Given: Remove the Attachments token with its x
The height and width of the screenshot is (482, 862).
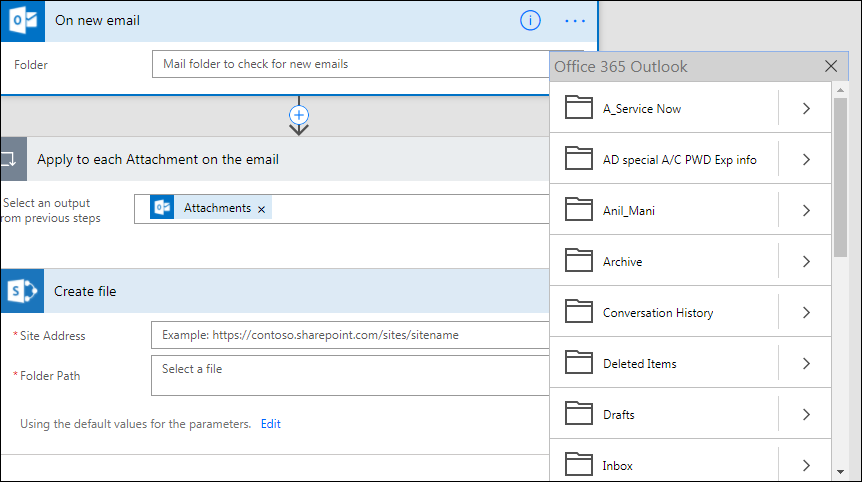Looking at the screenshot, I should point(262,209).
